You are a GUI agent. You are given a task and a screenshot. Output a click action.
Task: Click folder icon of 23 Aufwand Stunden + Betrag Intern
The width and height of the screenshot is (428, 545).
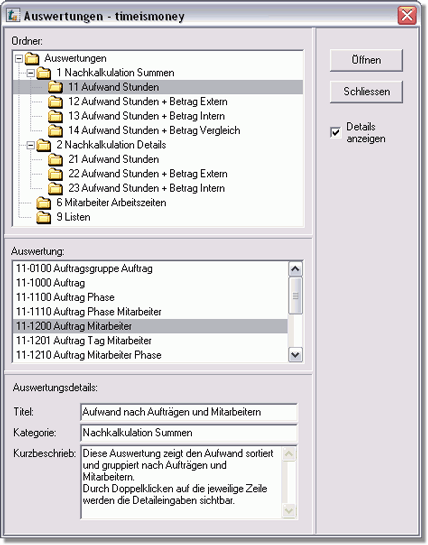pyautogui.click(x=55, y=188)
